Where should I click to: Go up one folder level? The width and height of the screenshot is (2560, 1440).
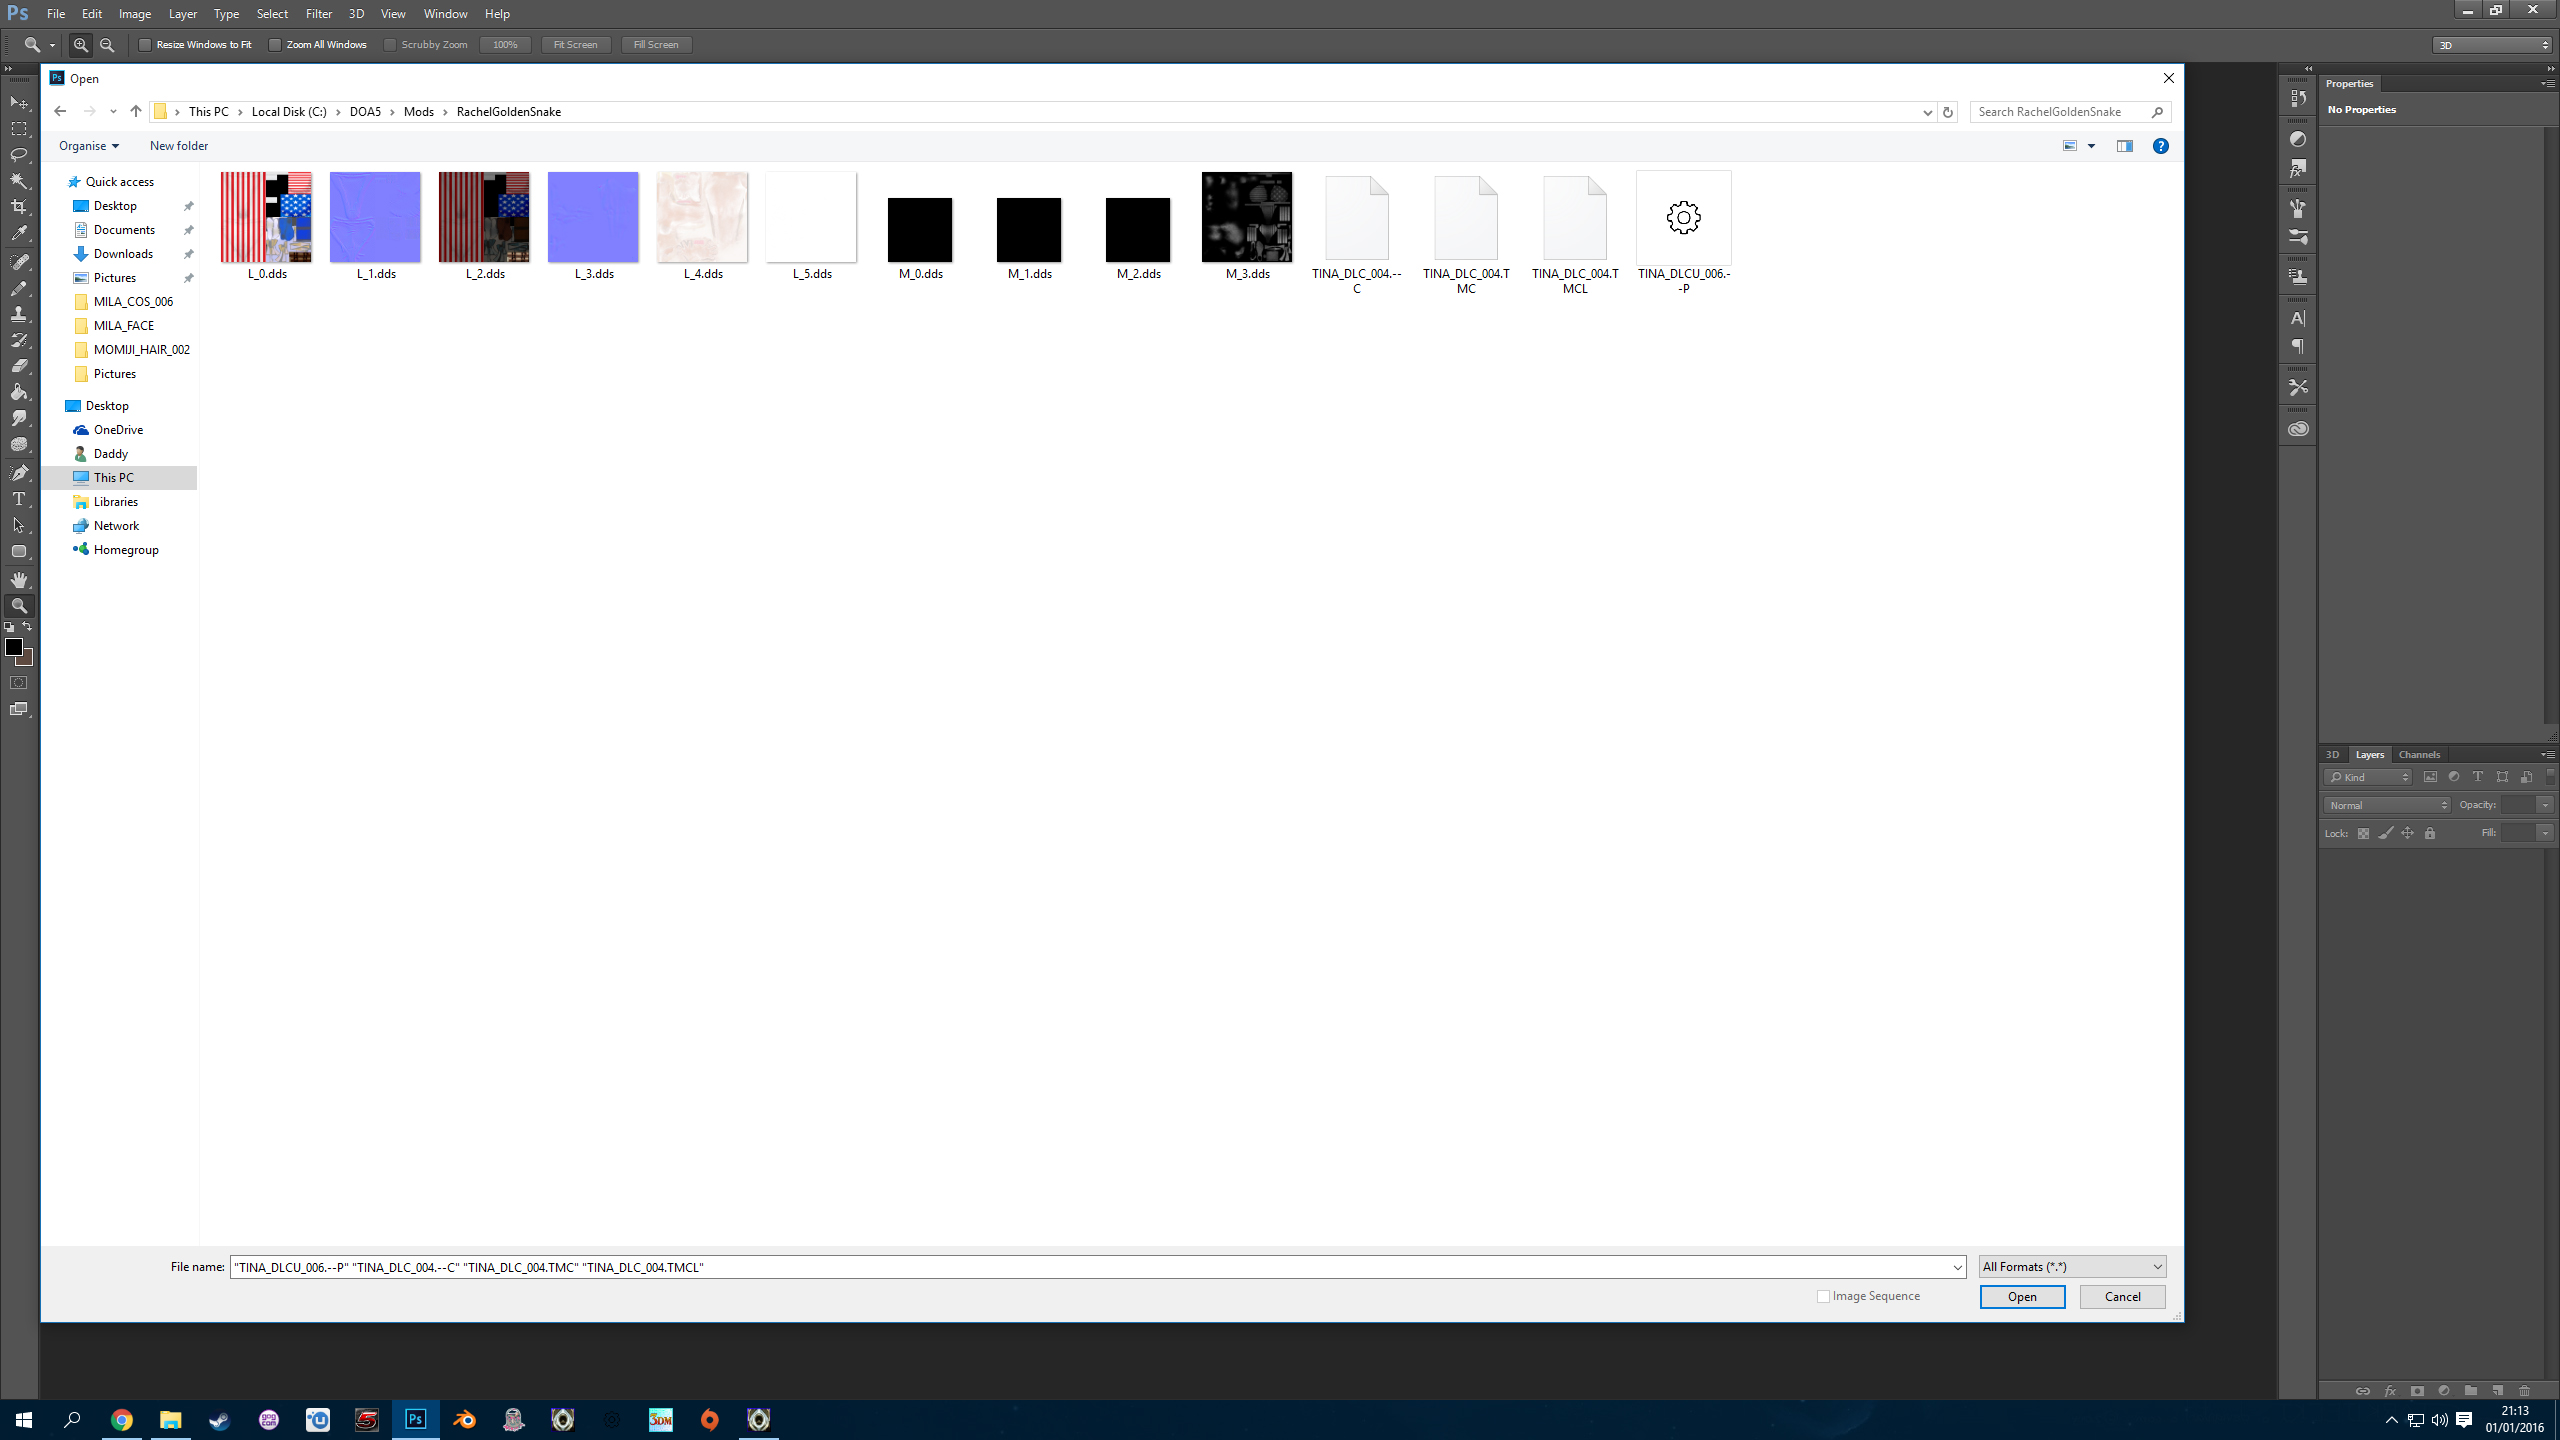click(x=136, y=112)
